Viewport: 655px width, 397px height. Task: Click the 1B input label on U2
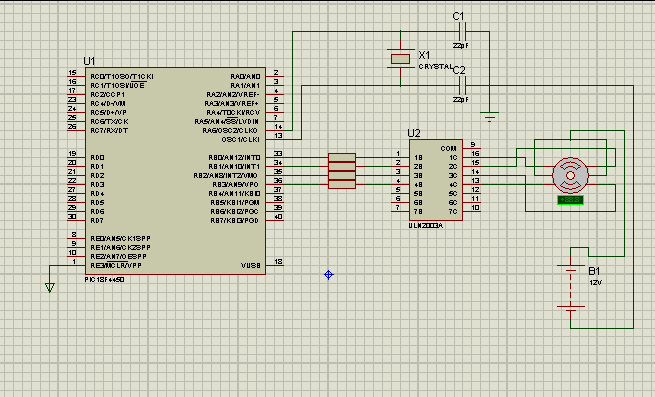[418, 158]
